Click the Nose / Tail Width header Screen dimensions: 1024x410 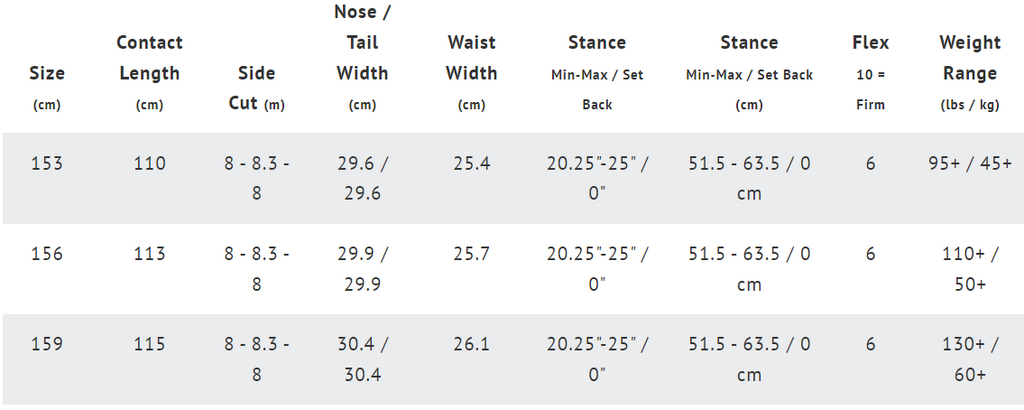click(362, 57)
